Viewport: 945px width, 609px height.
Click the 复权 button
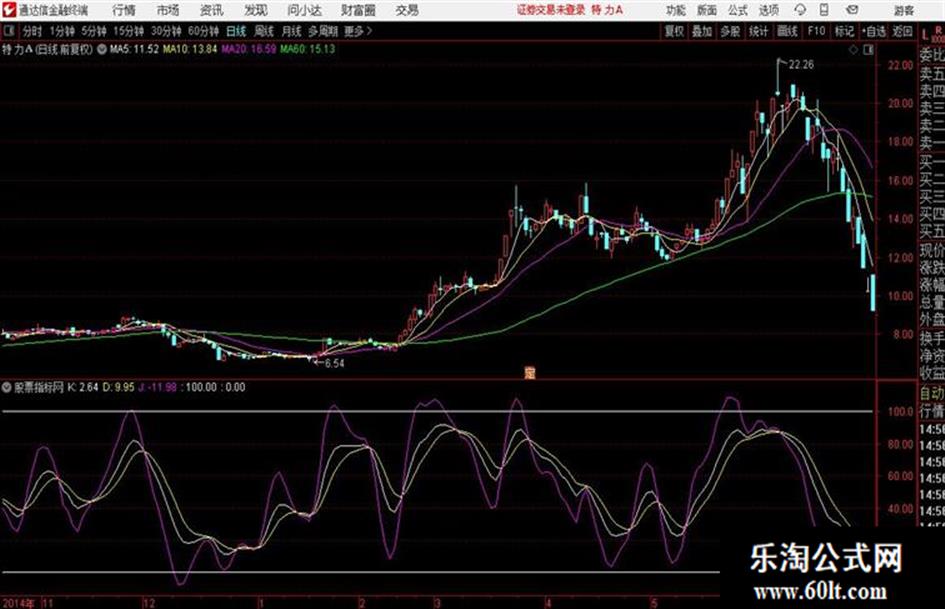(674, 31)
